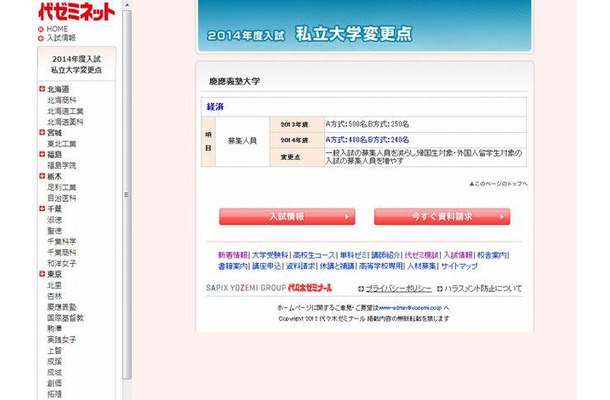Select 自治医科 in the list
The height and width of the screenshot is (400, 610).
[x=61, y=198]
